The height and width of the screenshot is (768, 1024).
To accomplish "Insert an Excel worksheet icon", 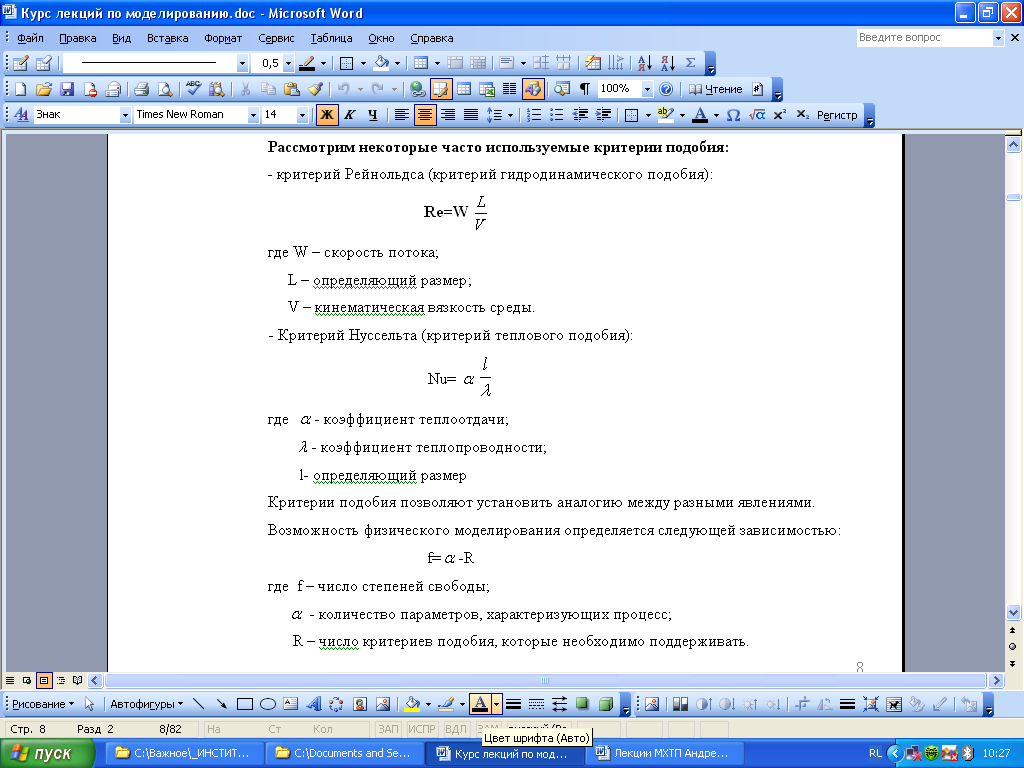I will (487, 89).
